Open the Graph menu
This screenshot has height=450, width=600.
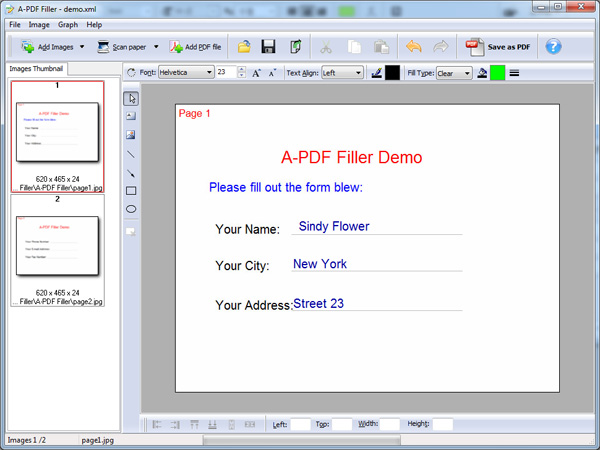68,25
